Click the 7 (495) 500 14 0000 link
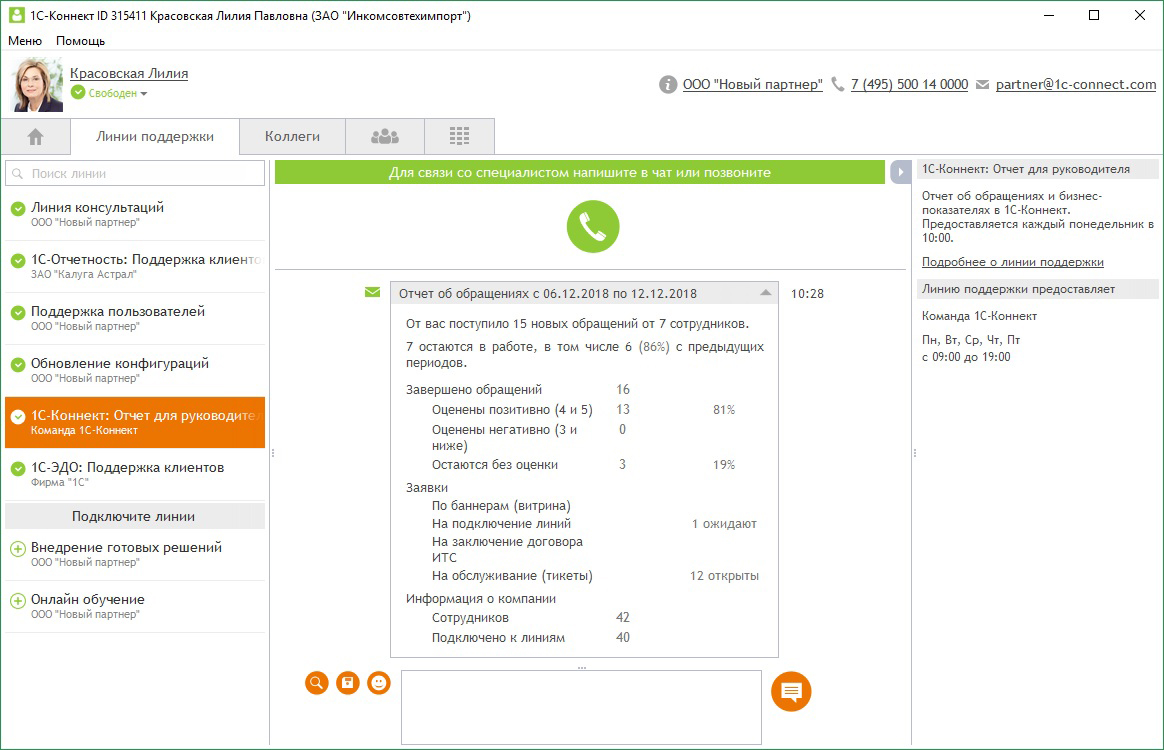This screenshot has width=1164, height=750. click(x=909, y=85)
